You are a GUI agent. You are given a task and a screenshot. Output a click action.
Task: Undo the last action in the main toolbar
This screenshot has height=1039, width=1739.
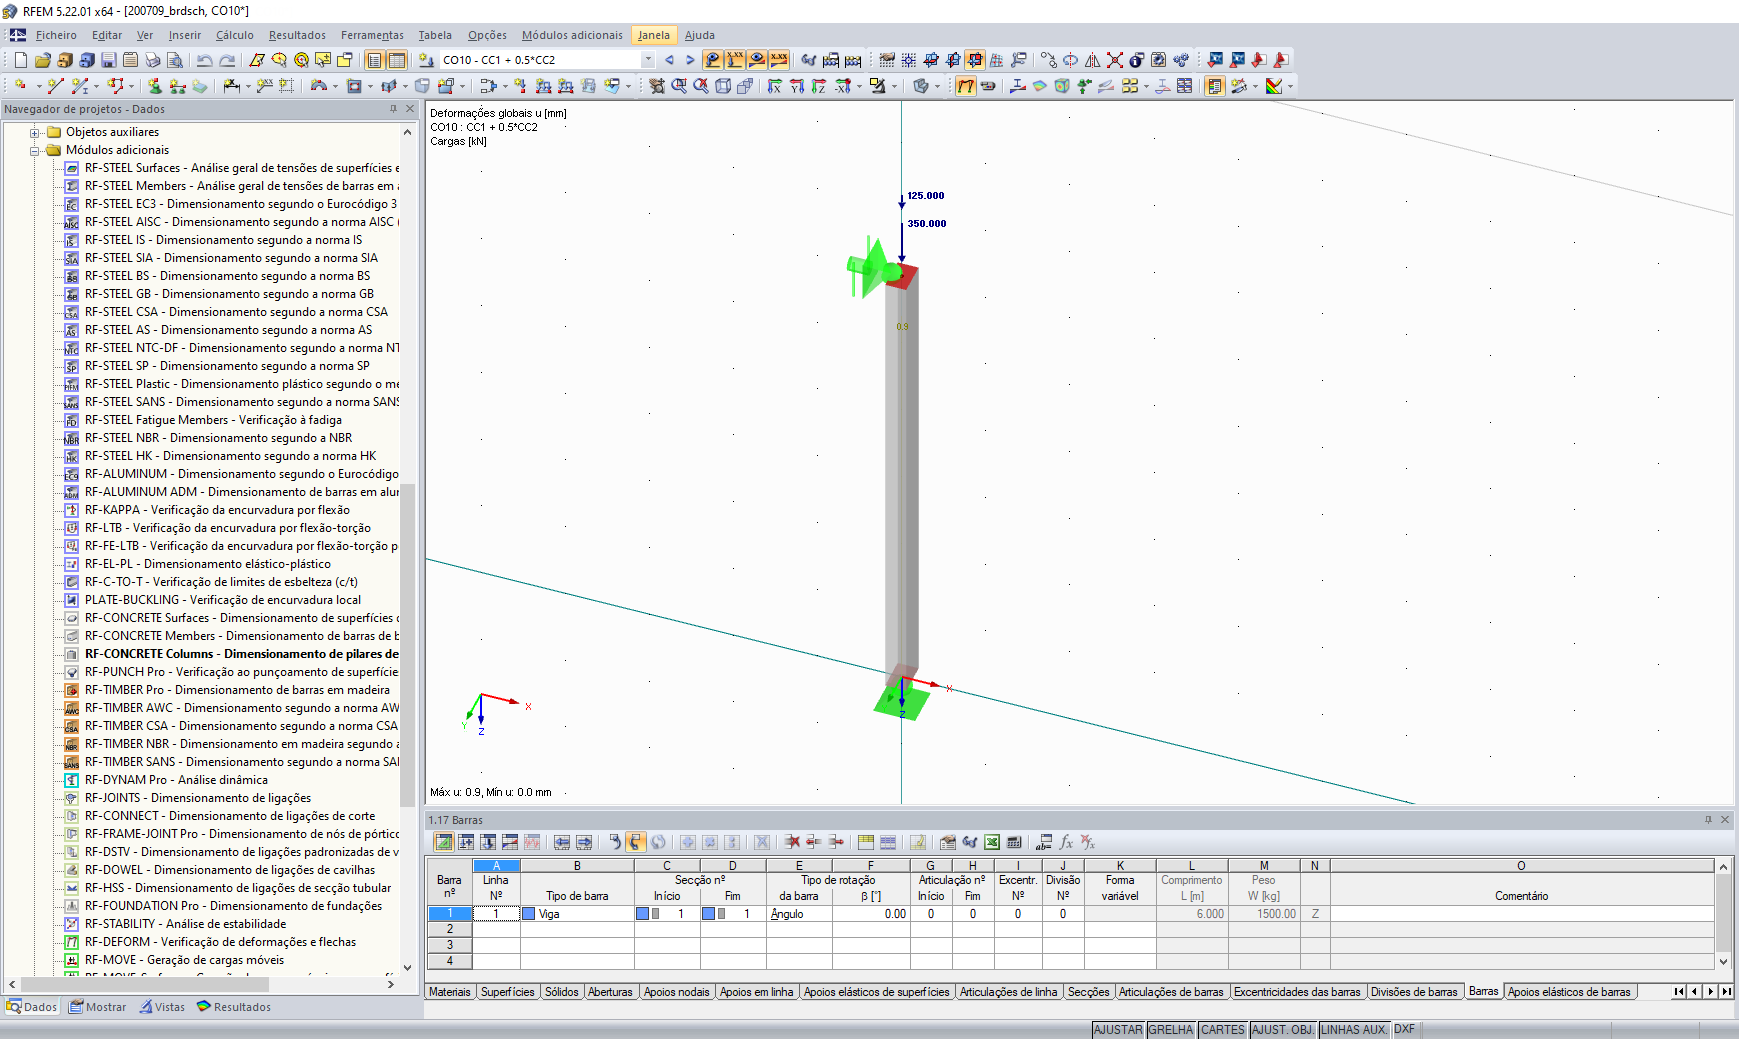(205, 60)
